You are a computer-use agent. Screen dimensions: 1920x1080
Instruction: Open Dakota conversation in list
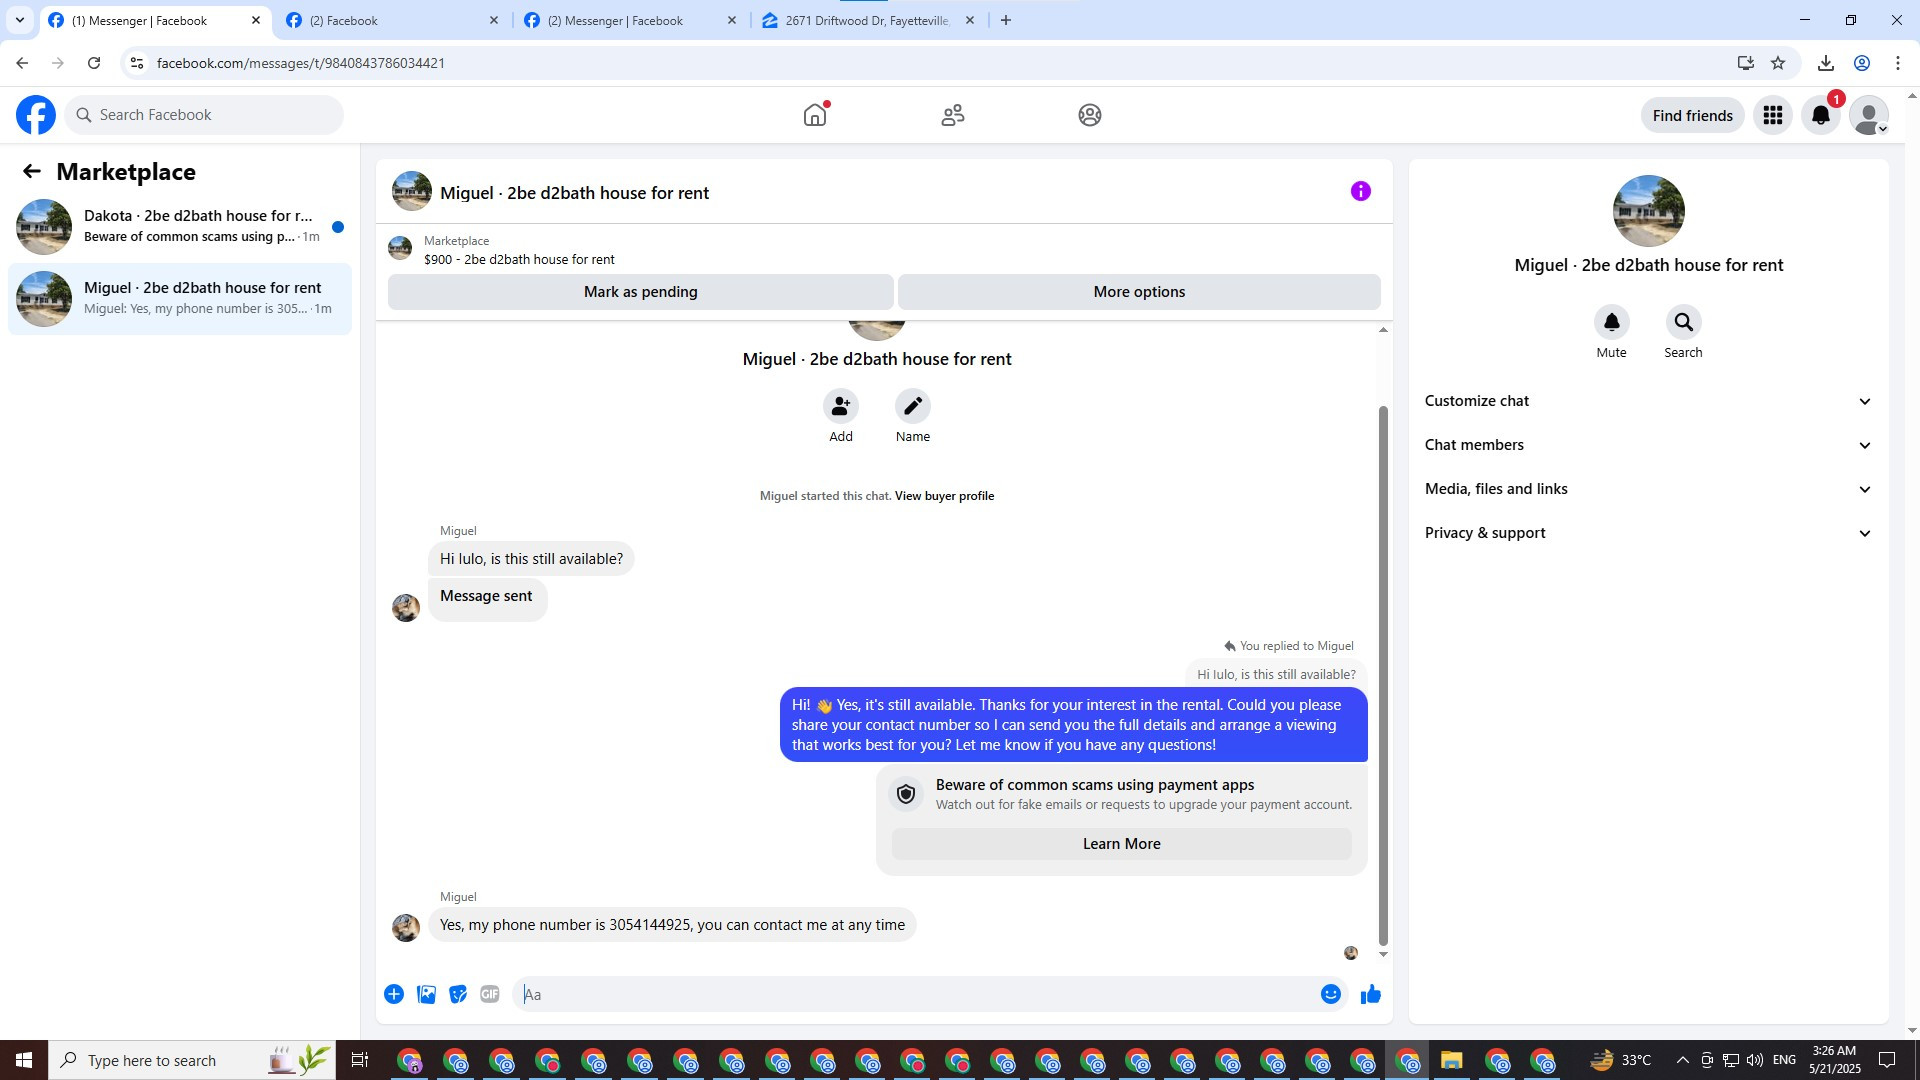180,226
